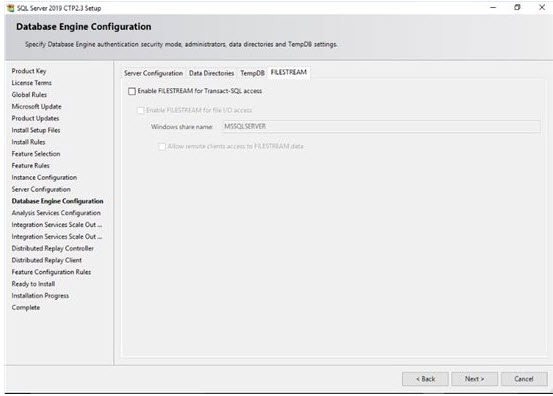Tick Allow remote clients access to FILESTREAM data
This screenshot has width=553, height=396.
click(x=162, y=146)
